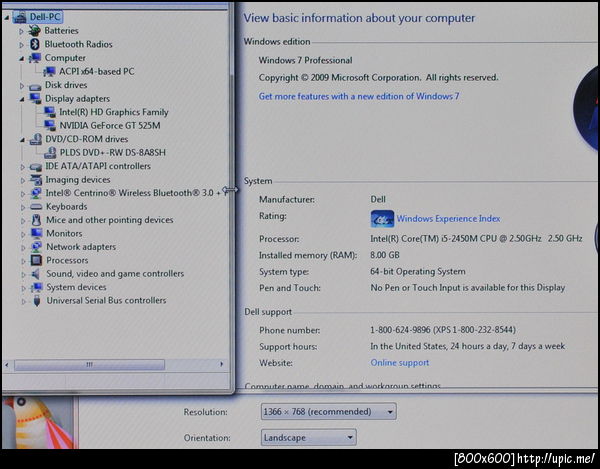Select the ACPI x64-based PC label

pyautogui.click(x=96, y=72)
